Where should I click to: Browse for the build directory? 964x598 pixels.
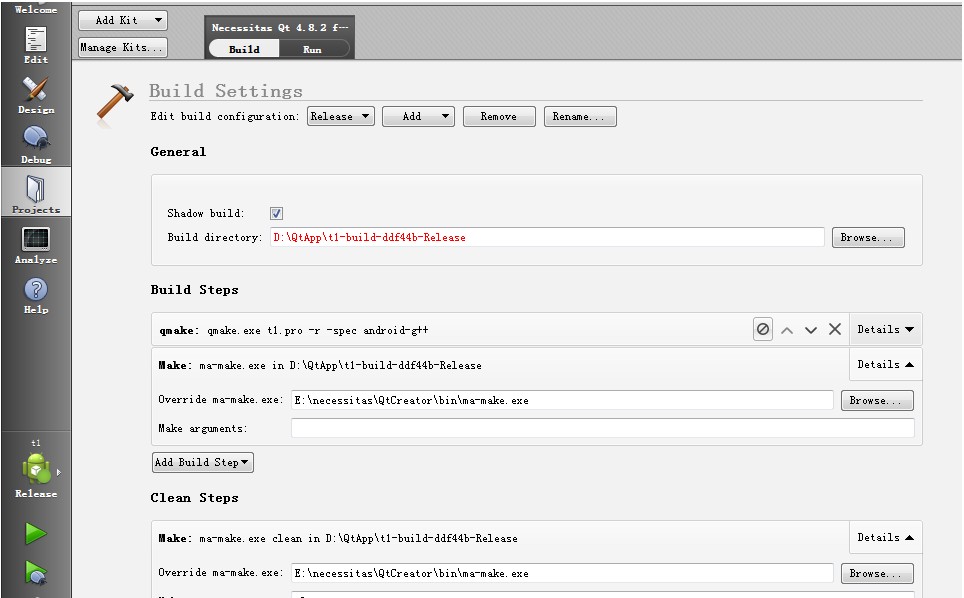click(x=867, y=237)
